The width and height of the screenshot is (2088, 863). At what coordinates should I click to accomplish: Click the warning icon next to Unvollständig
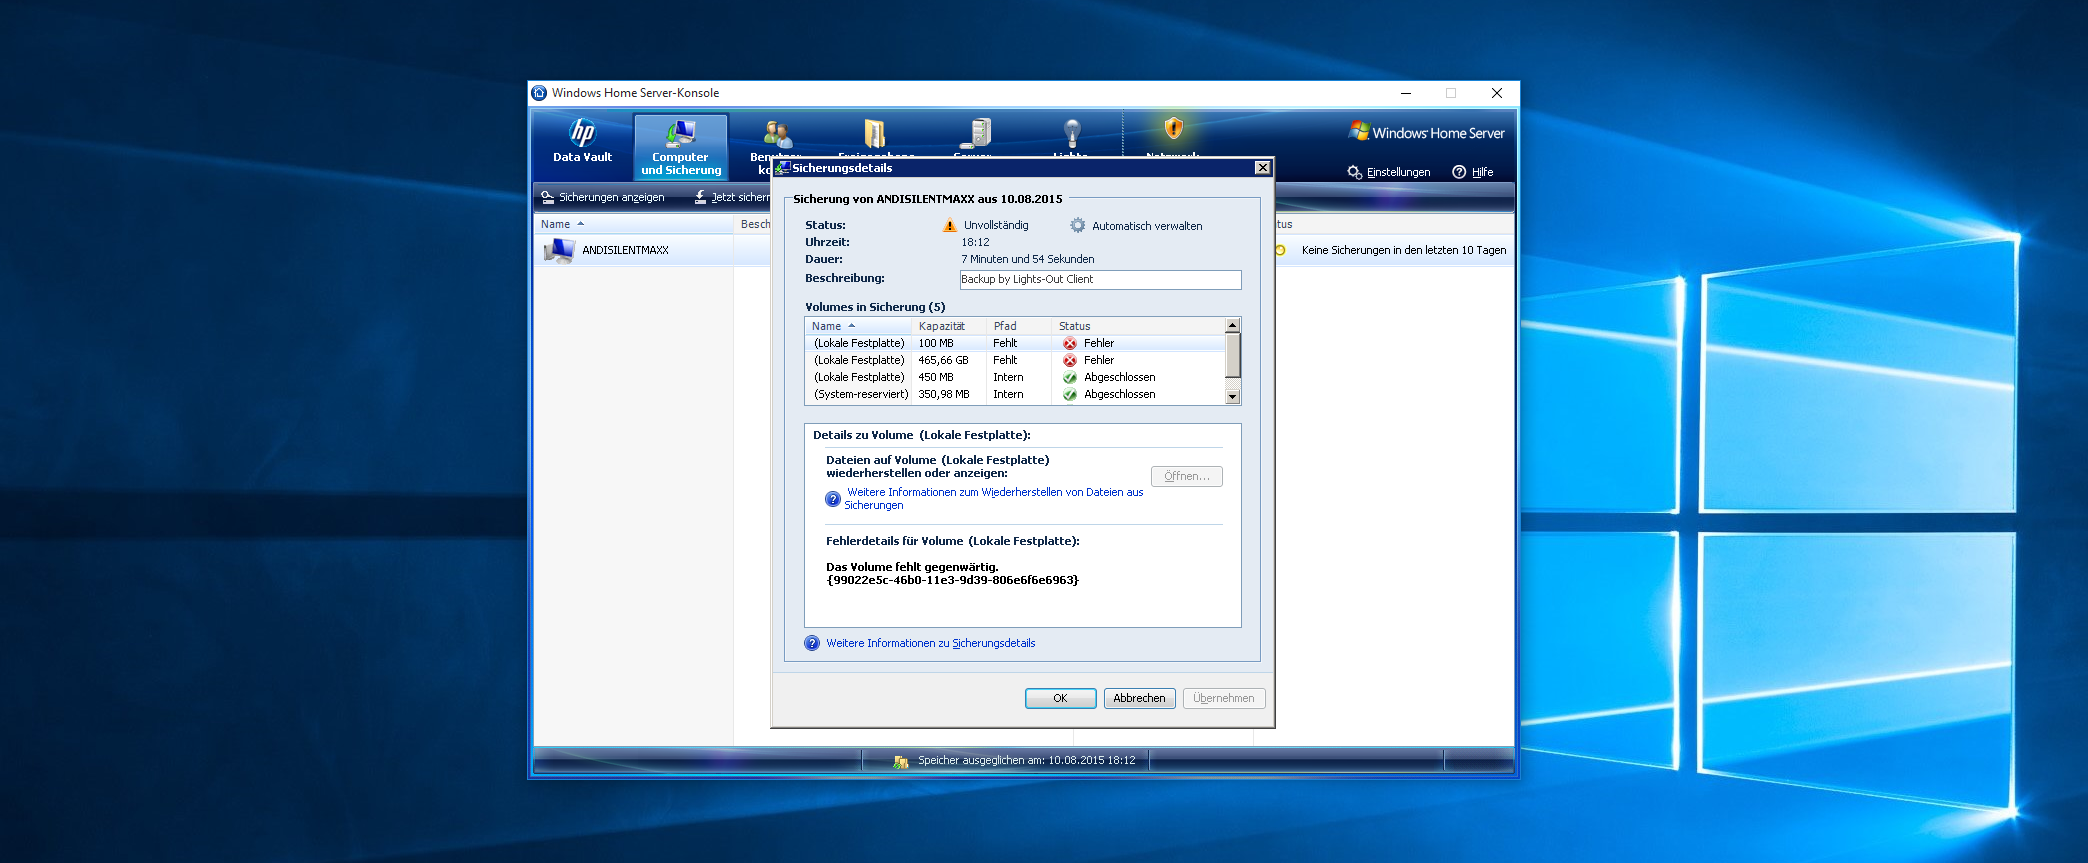pyautogui.click(x=950, y=226)
